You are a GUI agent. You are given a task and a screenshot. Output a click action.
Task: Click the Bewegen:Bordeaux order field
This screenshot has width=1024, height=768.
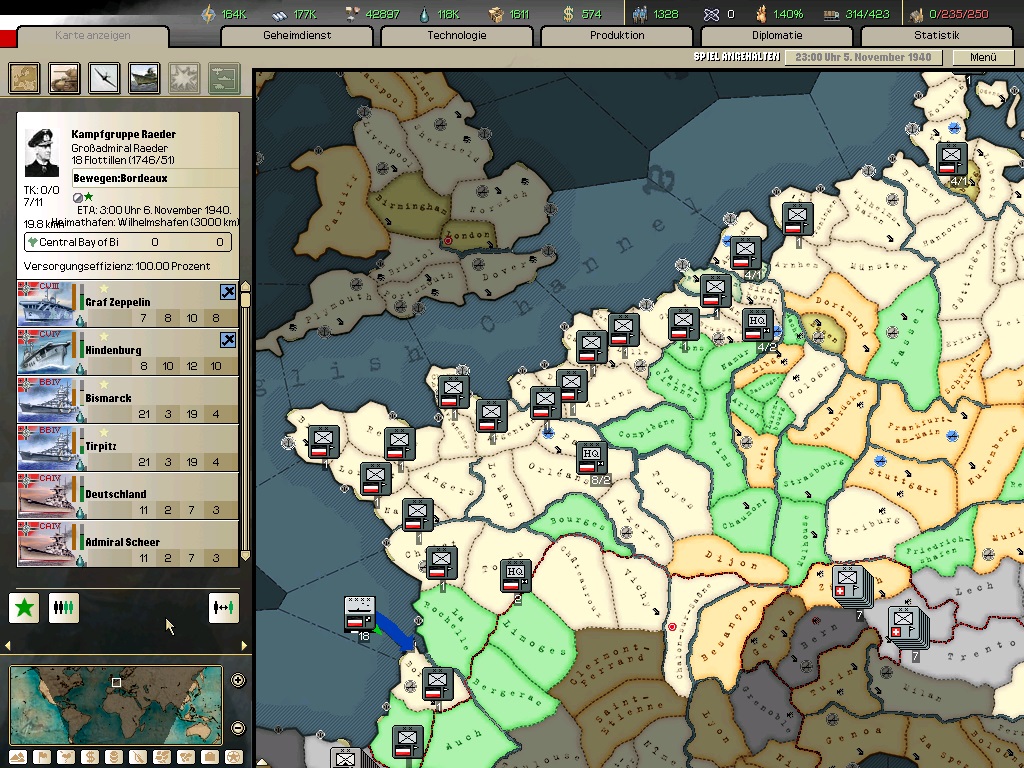tap(155, 178)
